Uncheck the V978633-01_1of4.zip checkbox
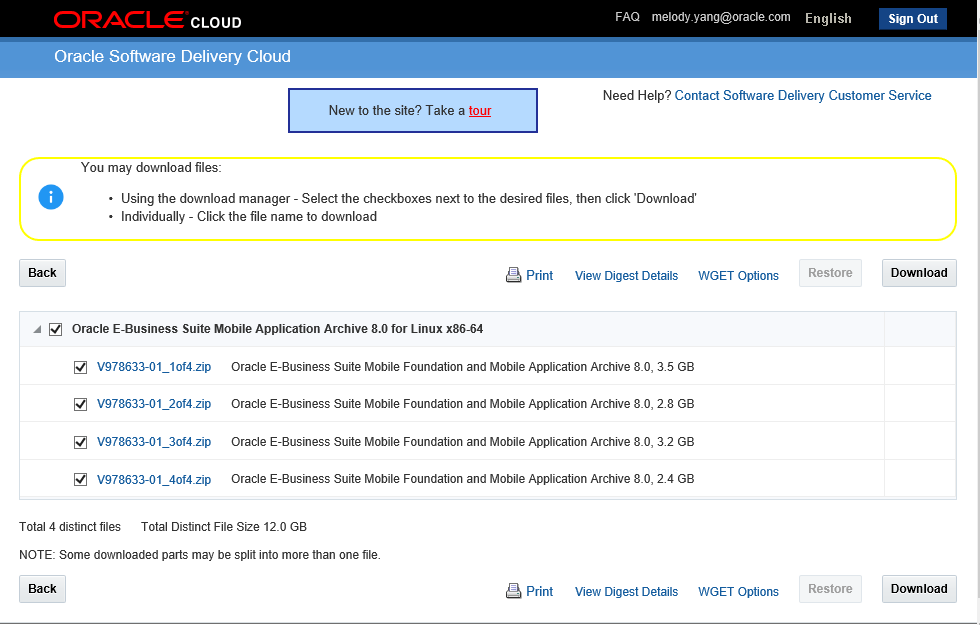This screenshot has height=625, width=980. click(80, 368)
